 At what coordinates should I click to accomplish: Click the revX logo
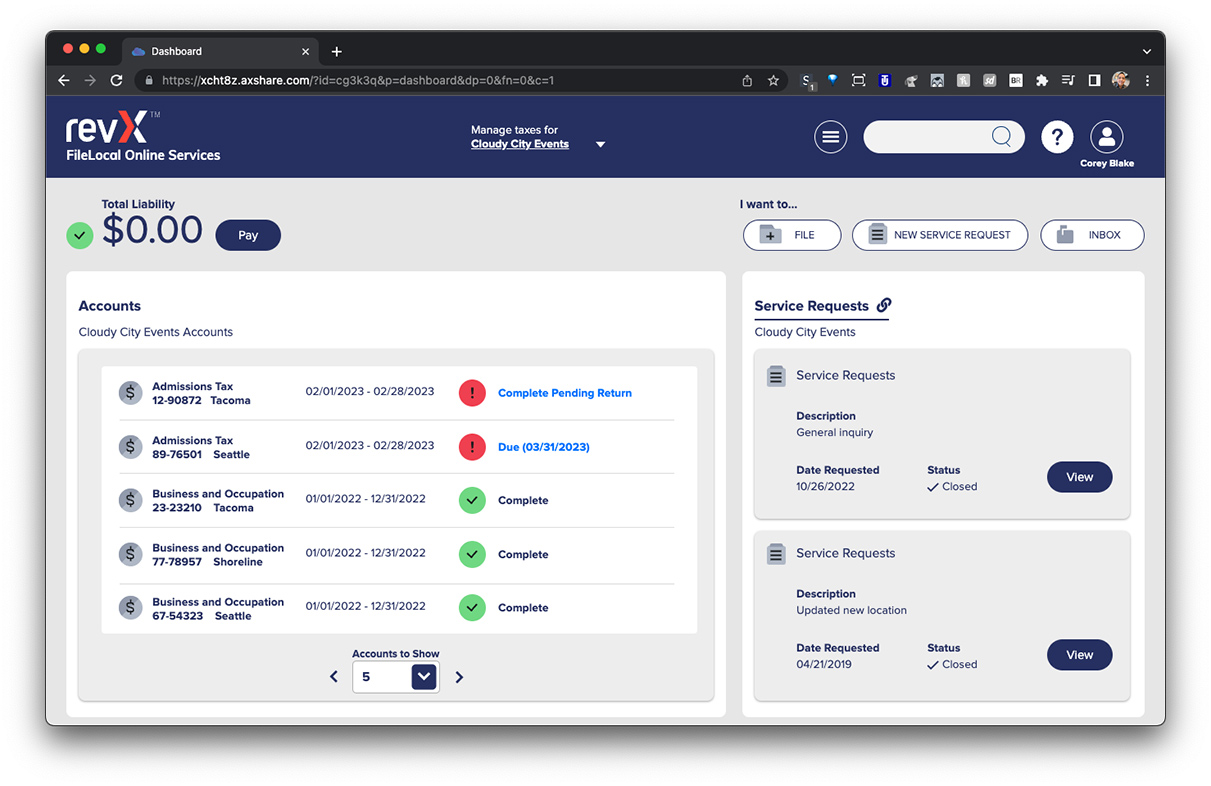click(107, 127)
